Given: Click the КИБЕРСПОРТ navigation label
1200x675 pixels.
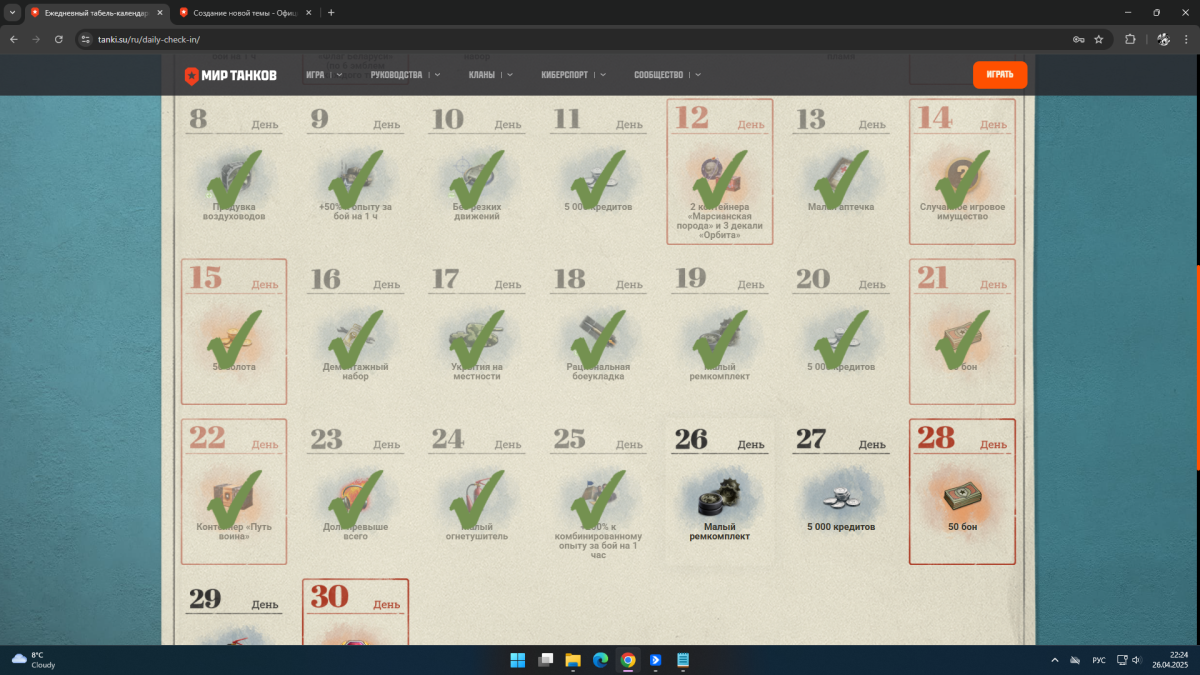Looking at the screenshot, I should point(564,75).
